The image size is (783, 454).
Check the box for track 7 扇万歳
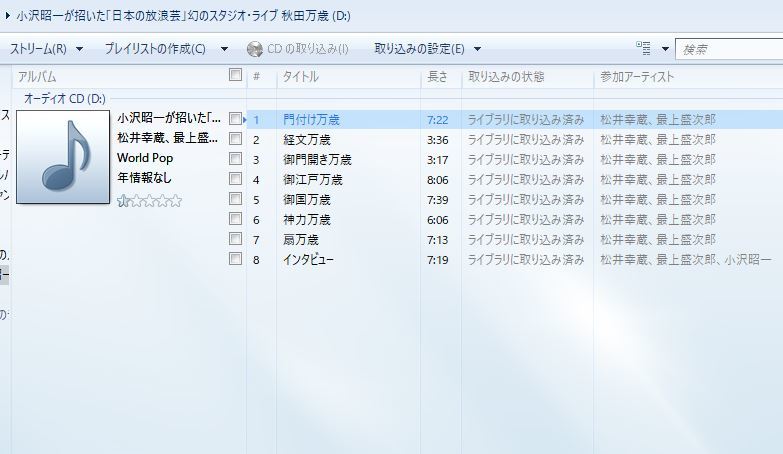[x=235, y=239]
